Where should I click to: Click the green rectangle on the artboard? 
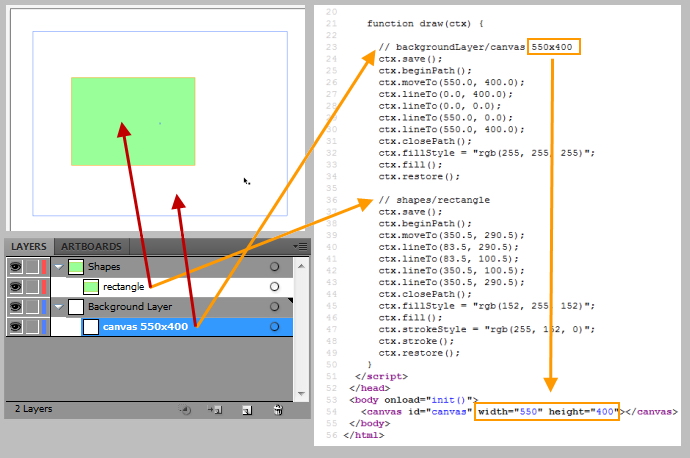[132, 121]
